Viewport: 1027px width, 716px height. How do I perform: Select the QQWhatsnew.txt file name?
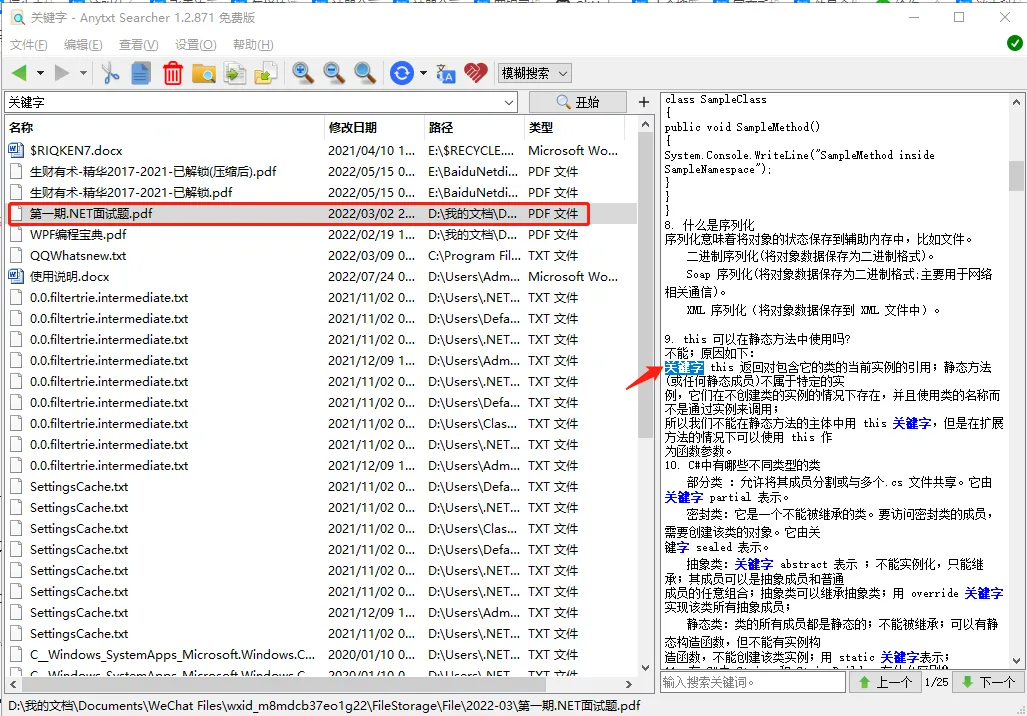78,255
